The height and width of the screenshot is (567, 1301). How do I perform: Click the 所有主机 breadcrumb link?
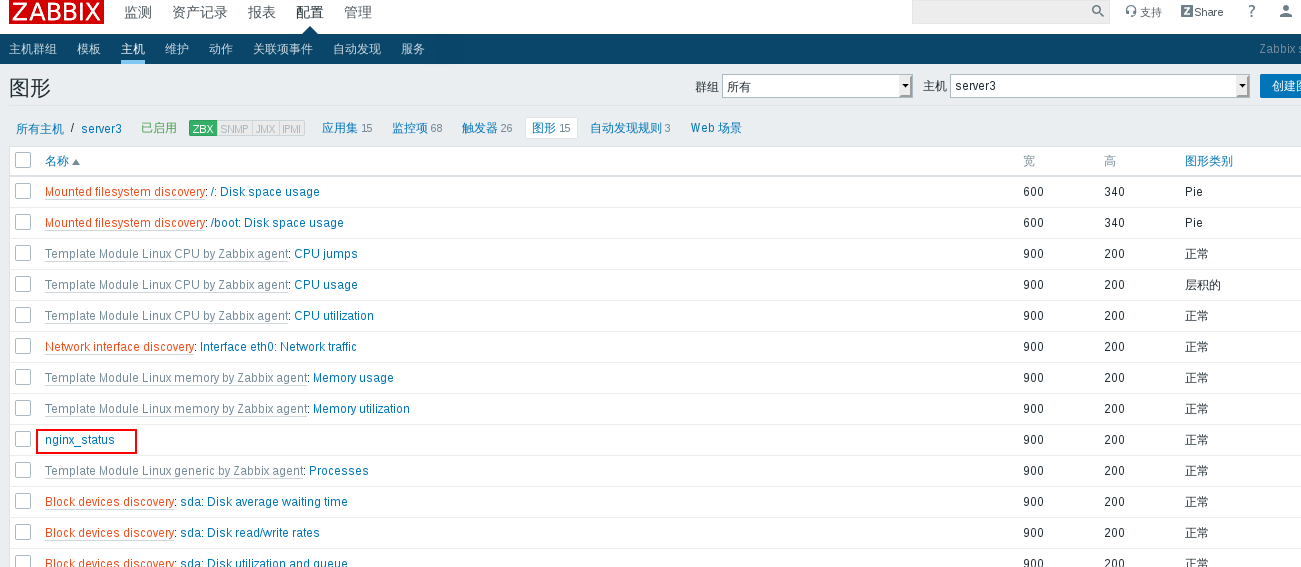coord(40,129)
